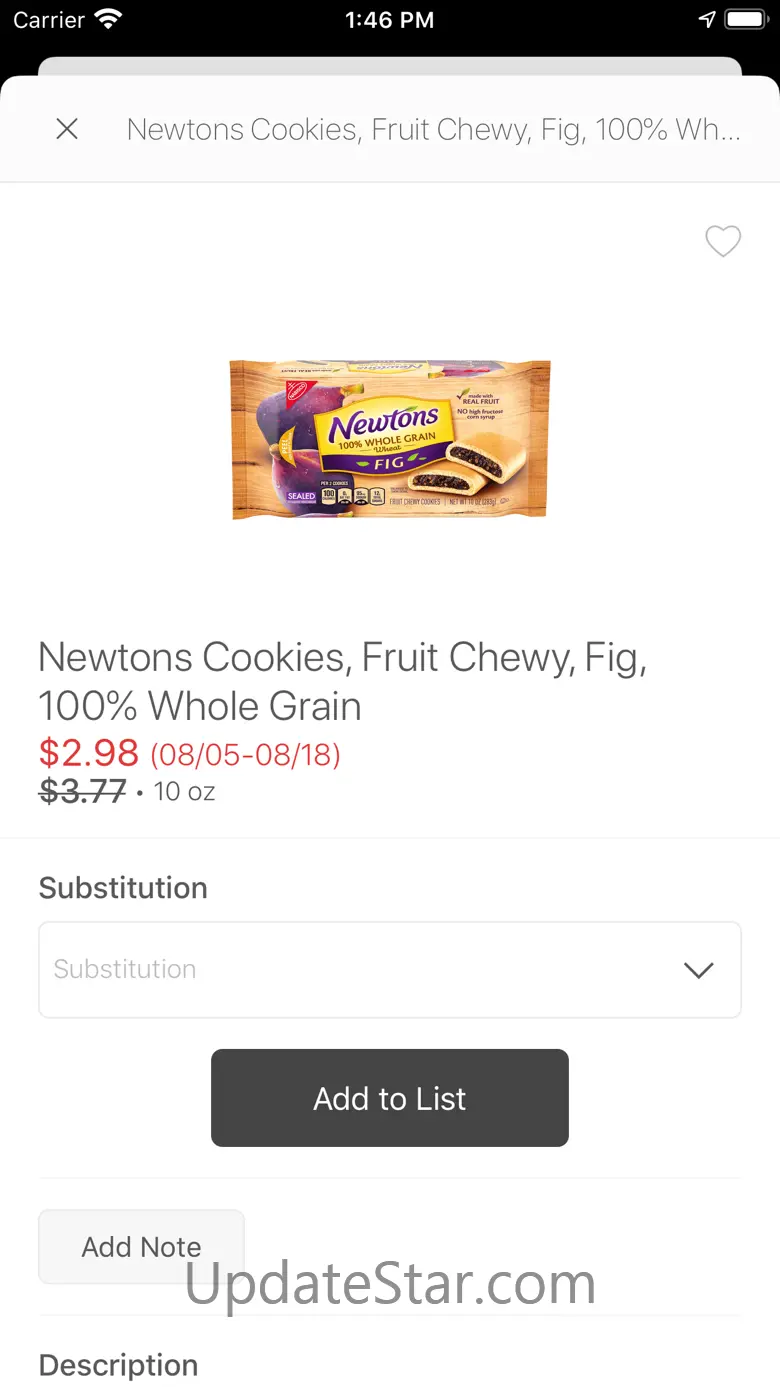Viewport: 780px width, 1387px height.
Task: Tap the Substitution section label
Action: (x=123, y=888)
